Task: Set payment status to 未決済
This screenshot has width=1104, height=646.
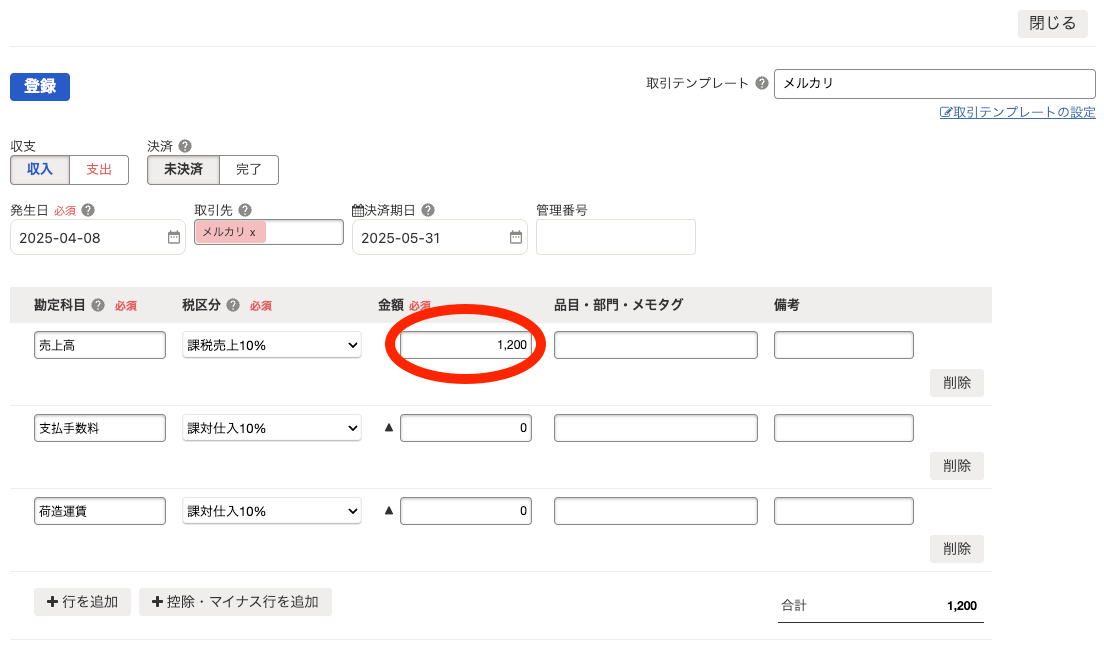Action: tap(181, 169)
